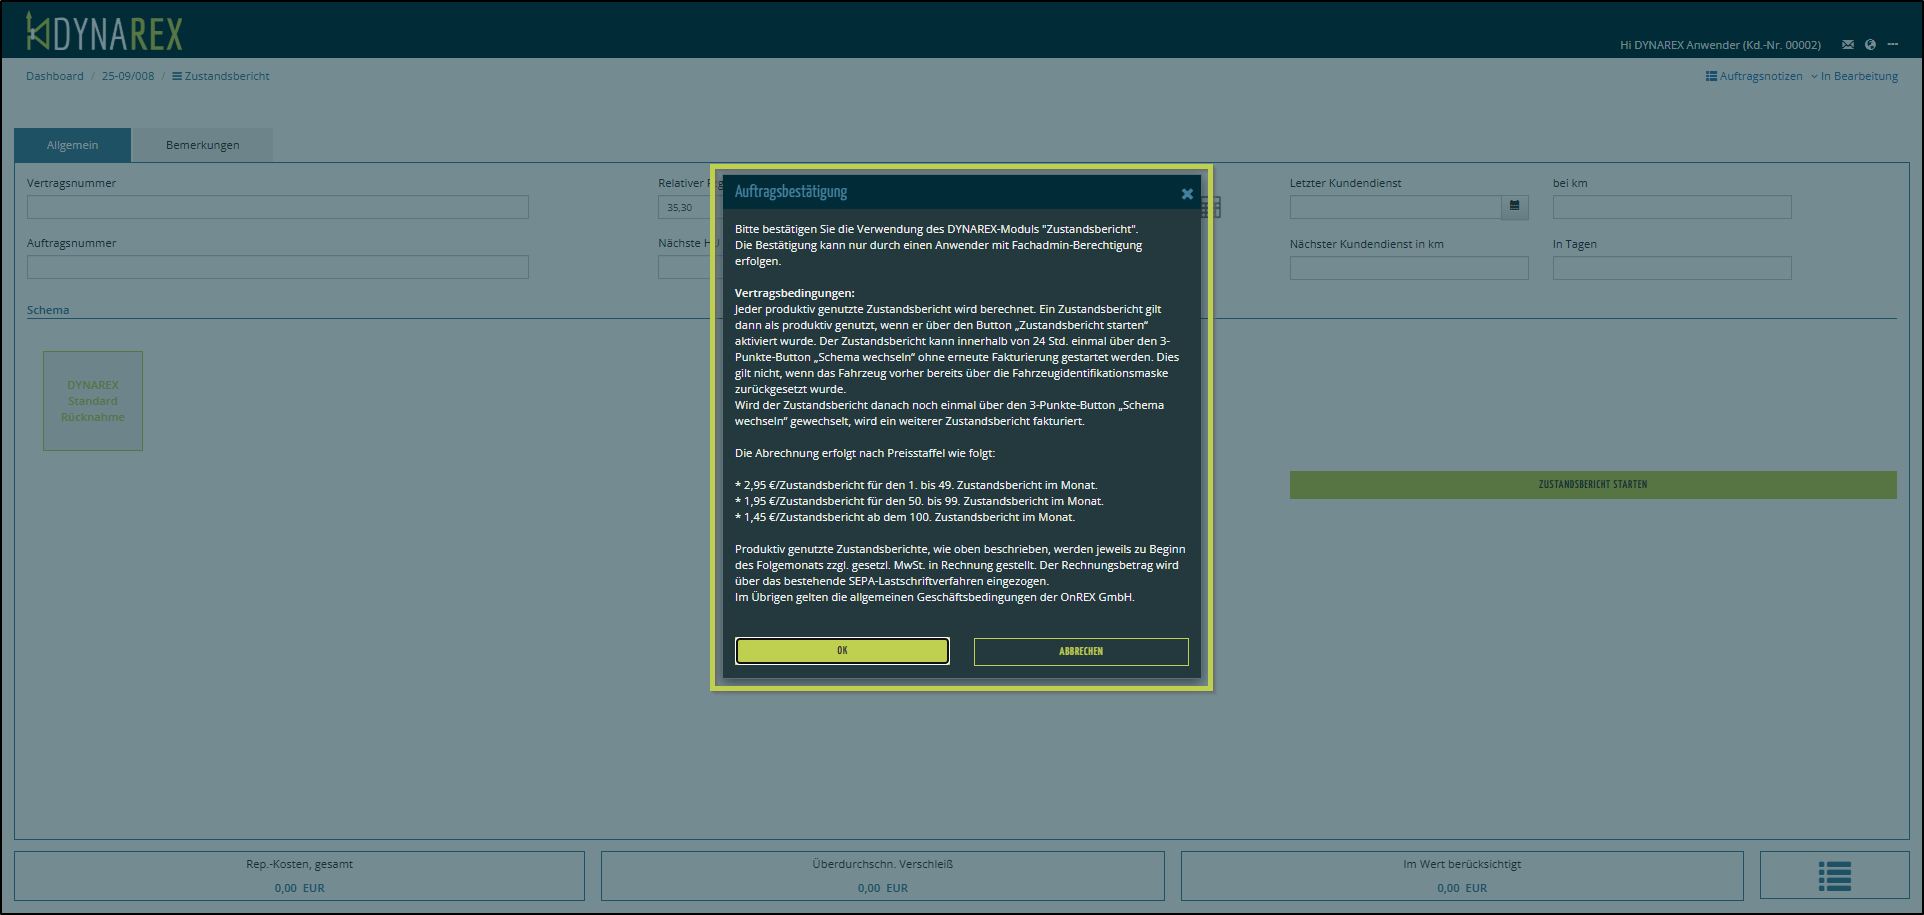Go to Dashboard via breadcrumb
Viewport: 1924px width, 915px height.
(55, 76)
